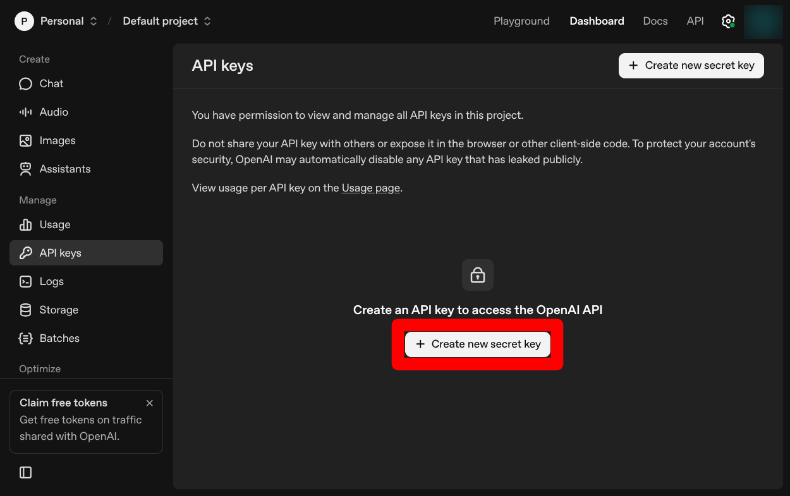The width and height of the screenshot is (790, 496).
Task: Go to the Playground tab
Action: [x=521, y=21]
